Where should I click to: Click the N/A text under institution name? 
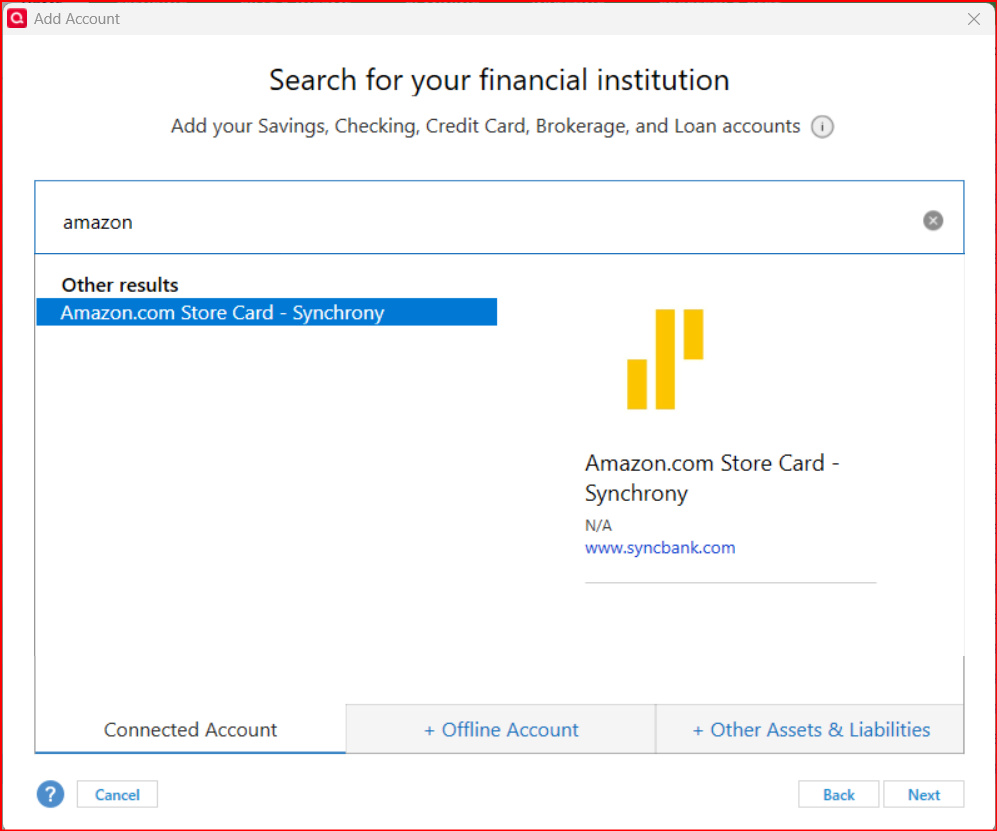[x=598, y=525]
